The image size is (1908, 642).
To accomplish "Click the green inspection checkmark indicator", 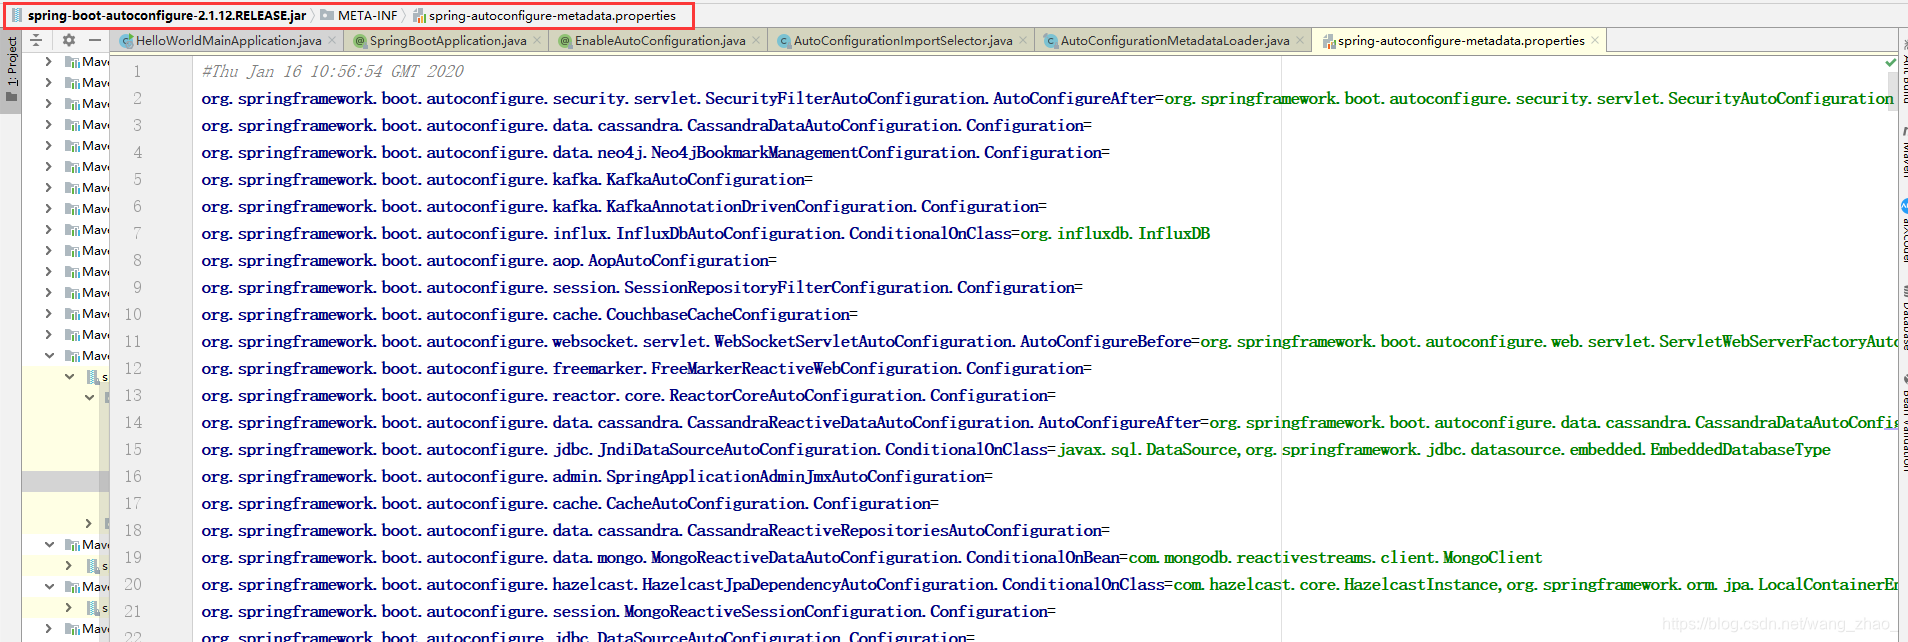I will click(1890, 62).
